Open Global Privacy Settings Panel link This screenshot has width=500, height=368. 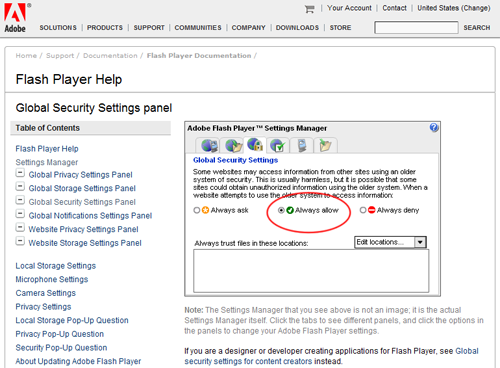click(x=80, y=175)
